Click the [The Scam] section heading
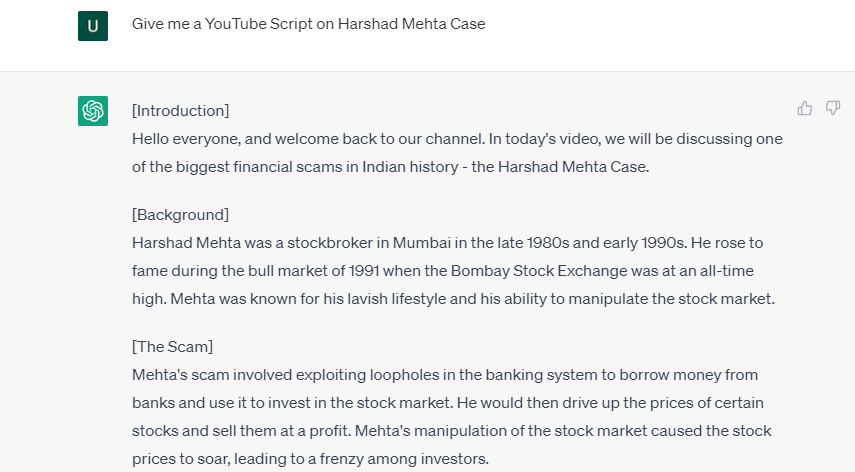The width and height of the screenshot is (855, 472). (x=172, y=346)
